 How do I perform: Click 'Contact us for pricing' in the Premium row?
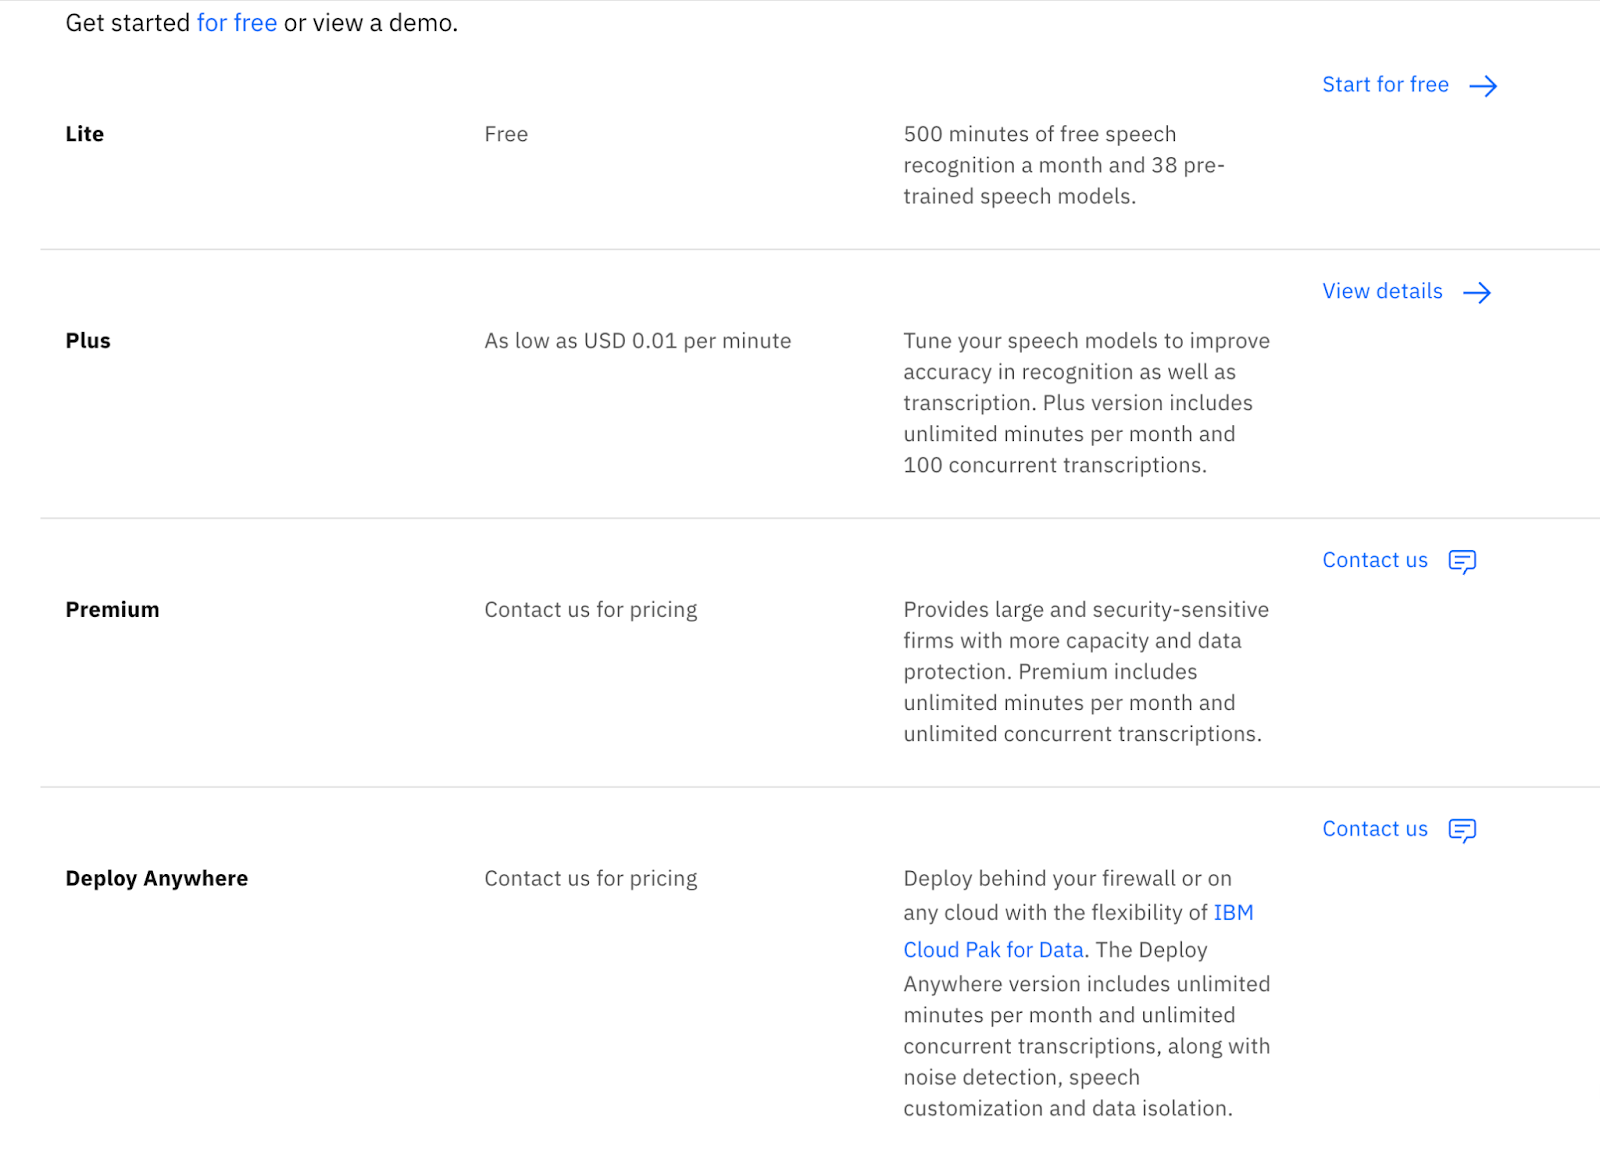click(591, 610)
